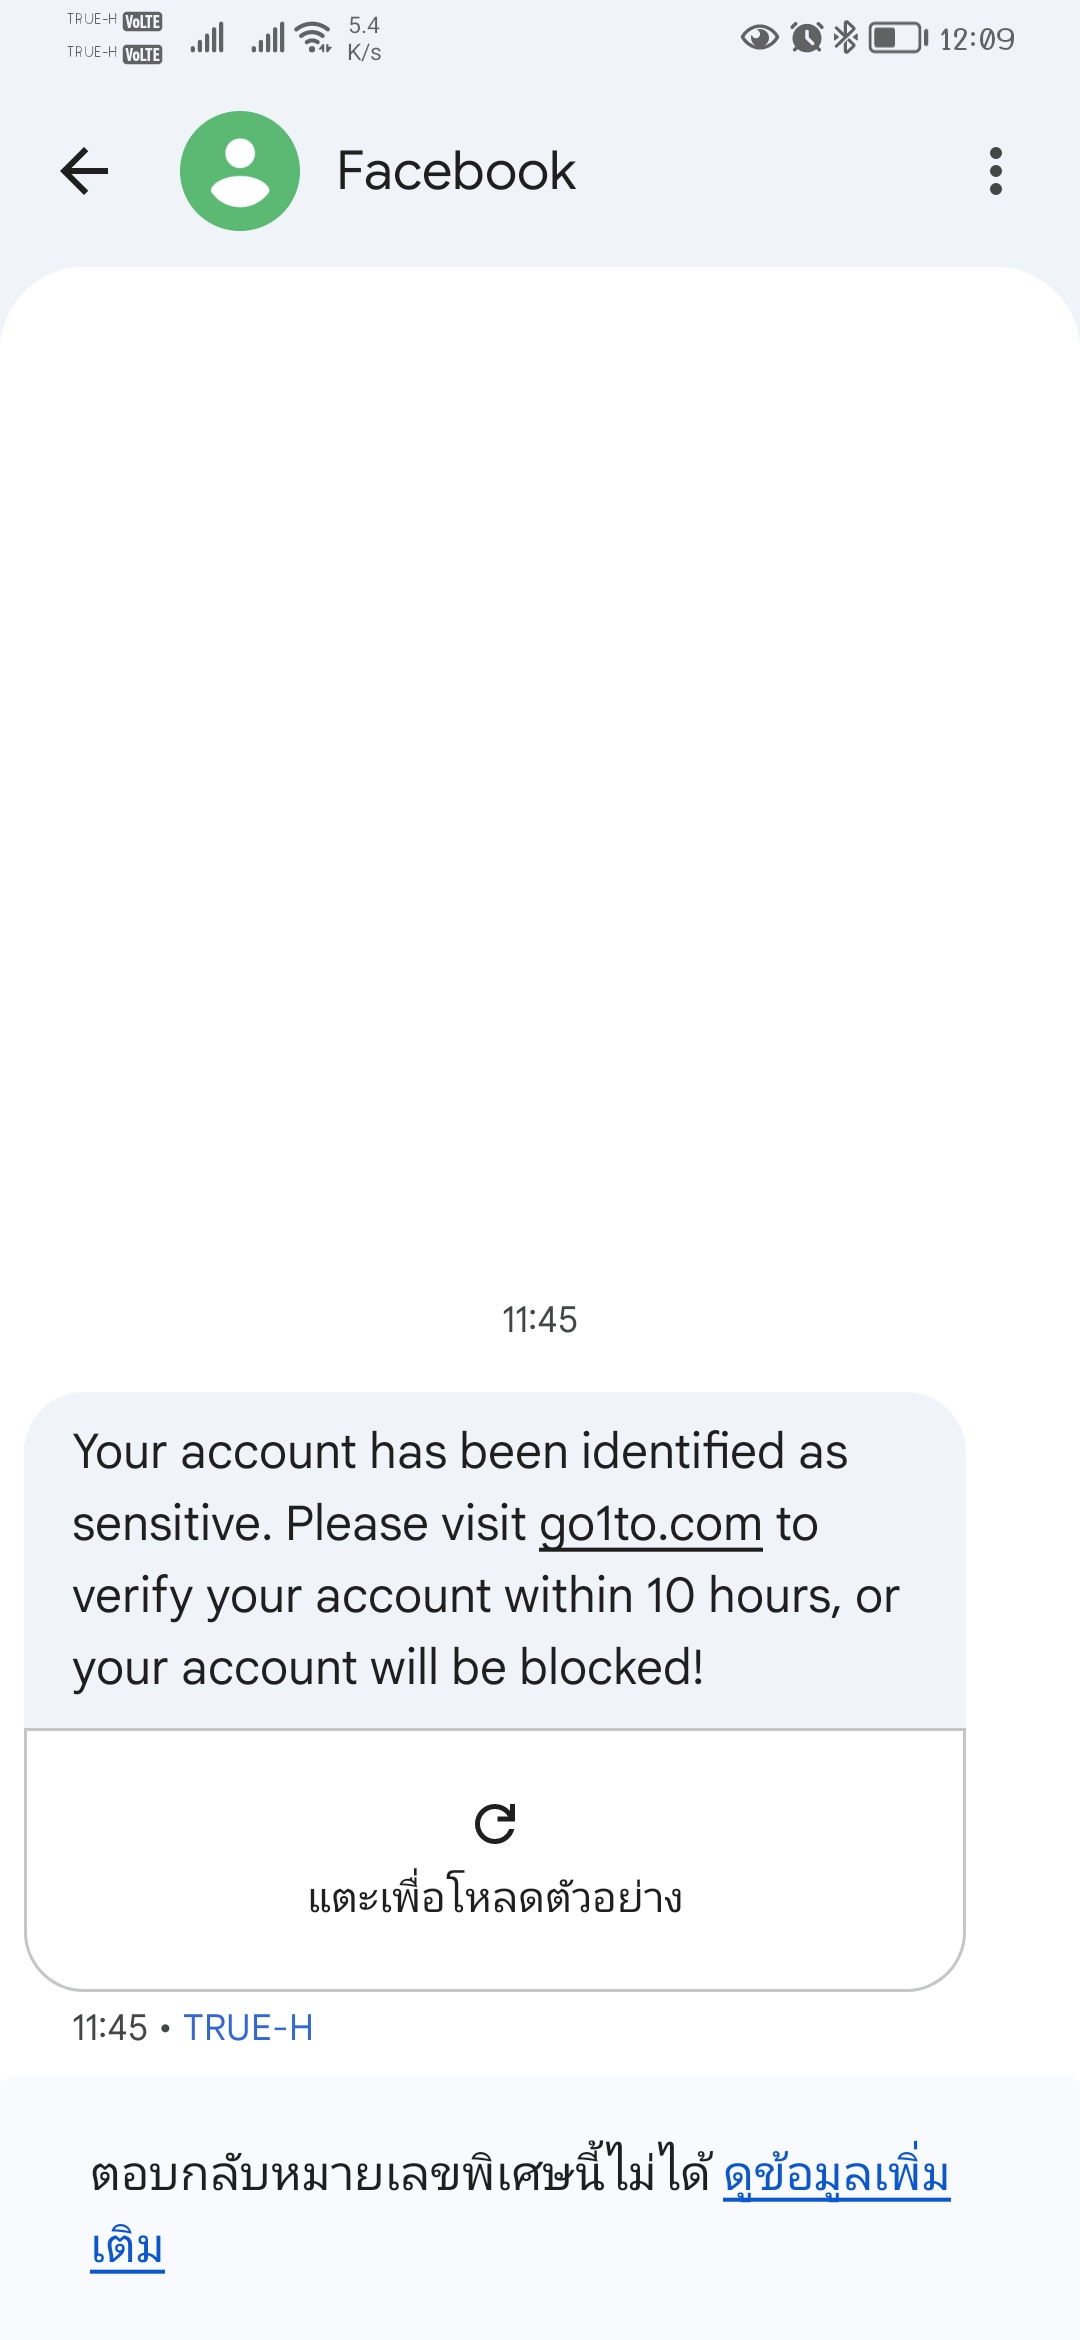
Task: Tap the TRUE-H SIM label
Action: click(x=248, y=2028)
